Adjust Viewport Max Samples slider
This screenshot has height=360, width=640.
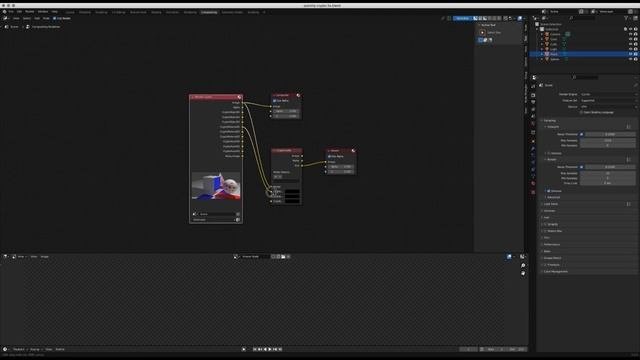point(607,140)
